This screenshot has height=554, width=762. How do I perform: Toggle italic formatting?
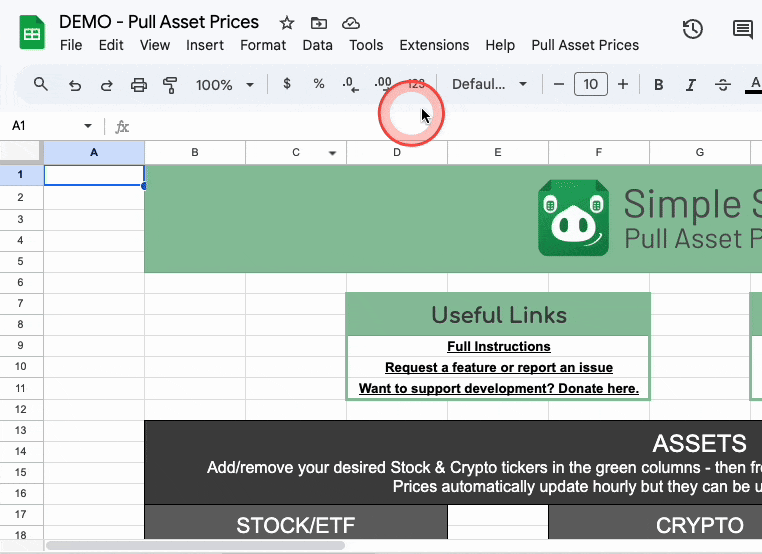[691, 85]
